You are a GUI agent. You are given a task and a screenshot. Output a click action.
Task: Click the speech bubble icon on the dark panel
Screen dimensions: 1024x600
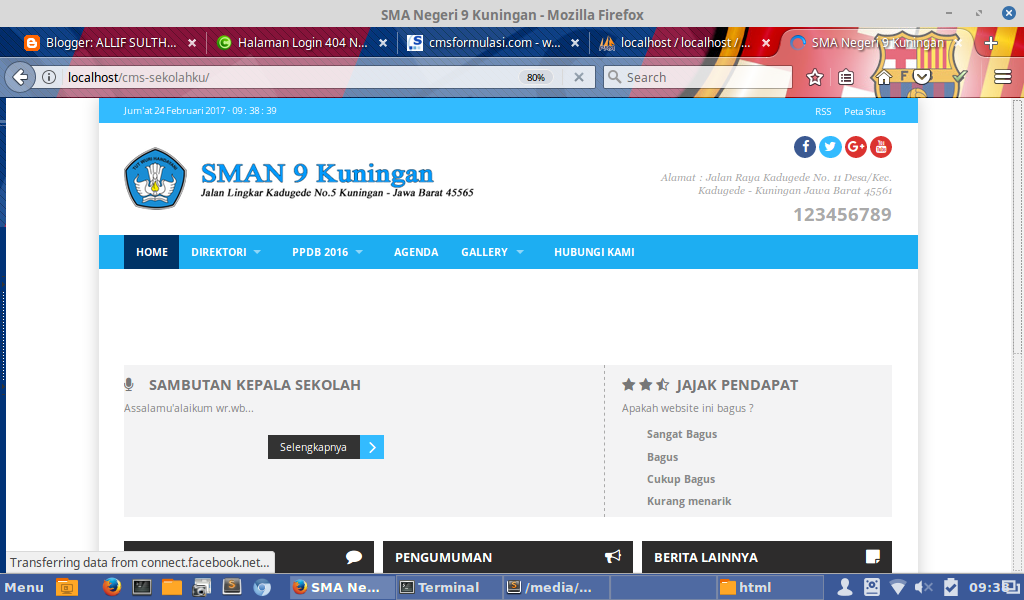coord(353,556)
